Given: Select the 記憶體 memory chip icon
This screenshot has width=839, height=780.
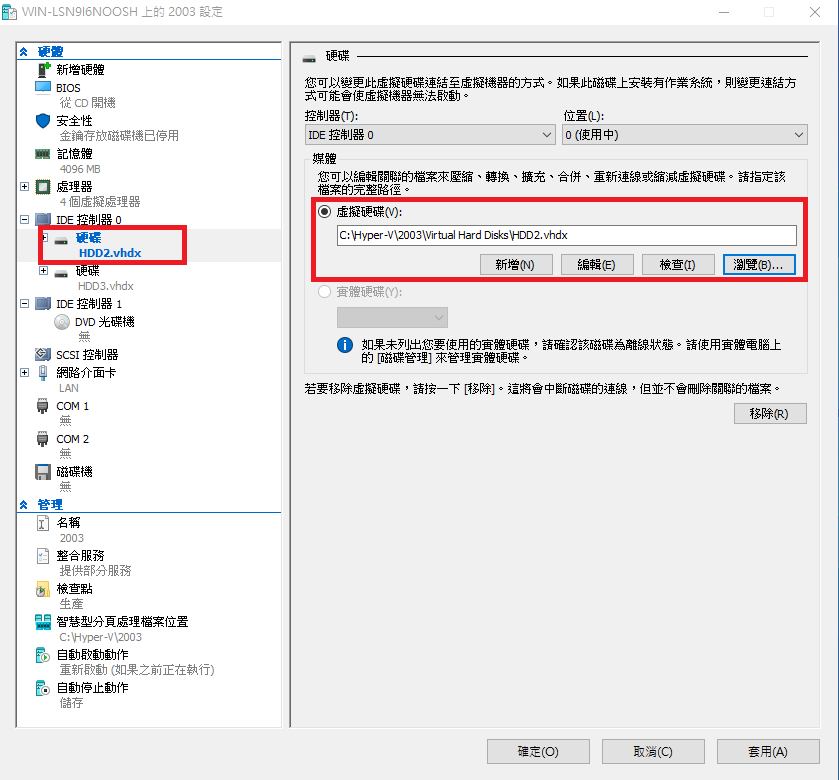Looking at the screenshot, I should [x=43, y=154].
